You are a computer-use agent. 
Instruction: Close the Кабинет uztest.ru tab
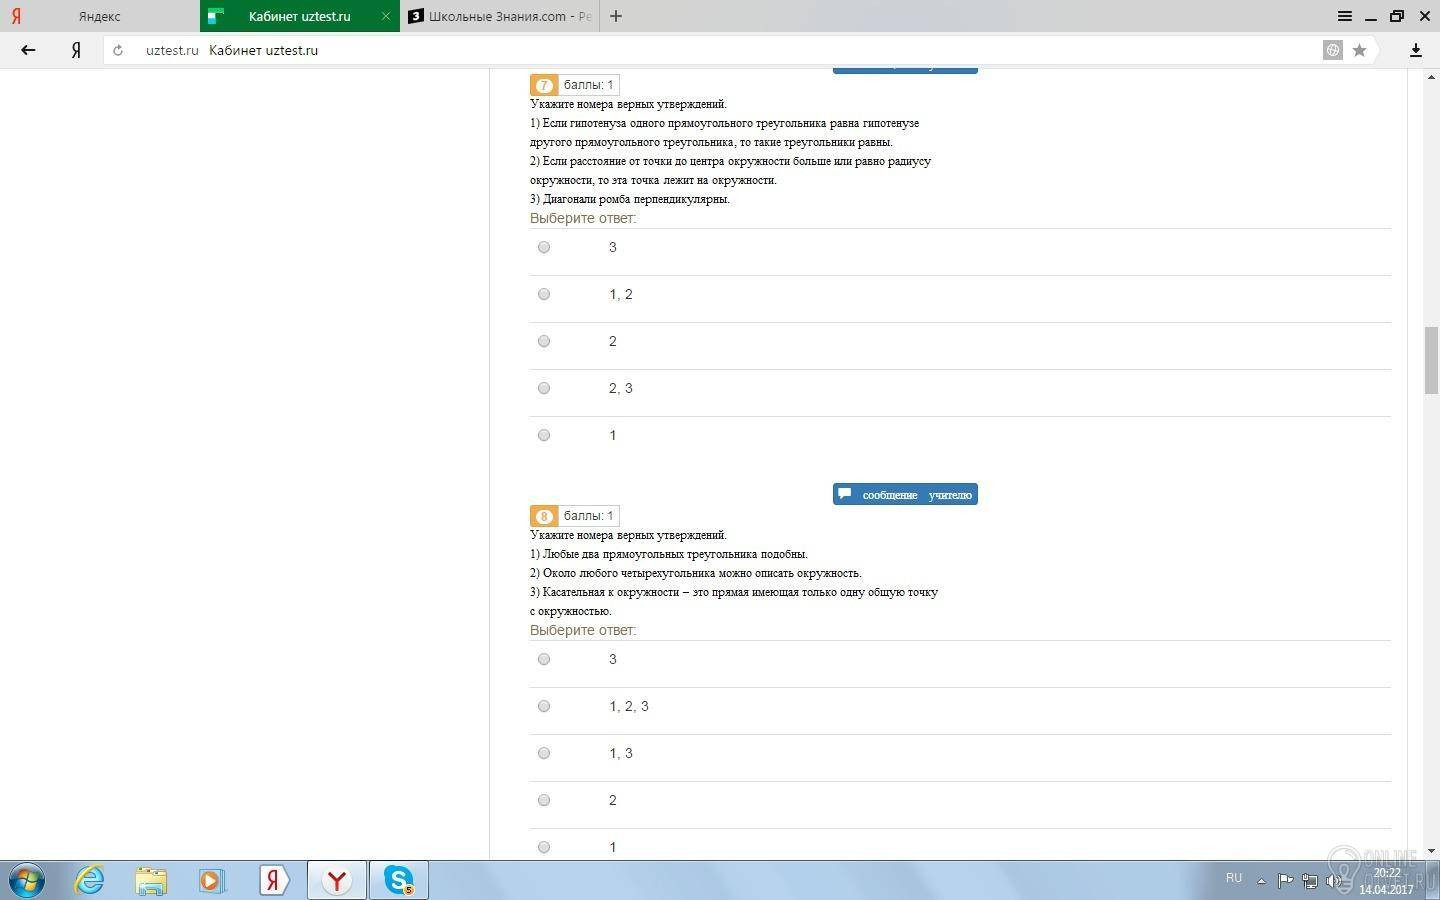click(x=386, y=16)
